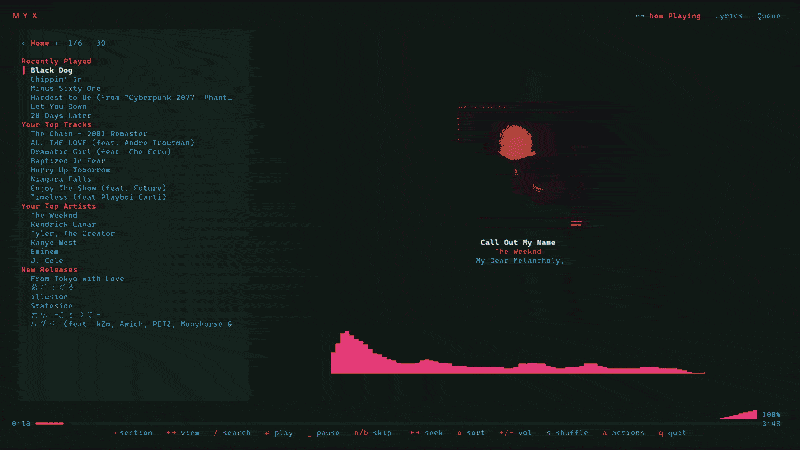Open release From Tokyo with Love
800x450 pixels.
(77, 279)
